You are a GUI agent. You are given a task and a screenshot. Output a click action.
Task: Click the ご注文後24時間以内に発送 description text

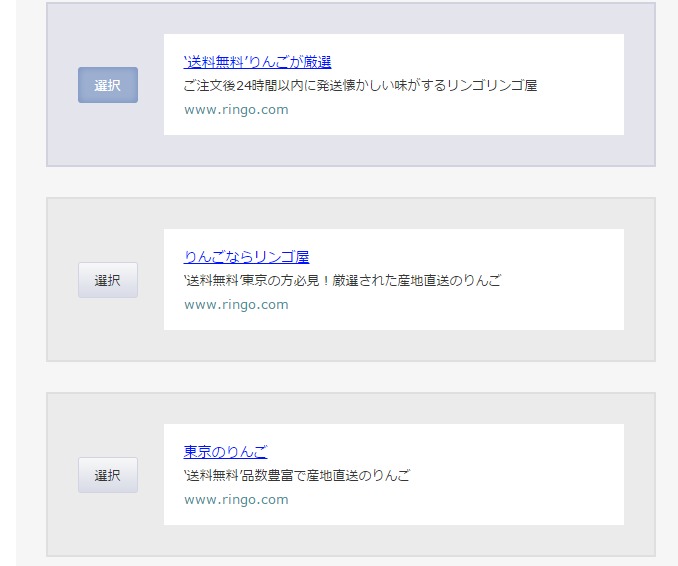[x=360, y=86]
